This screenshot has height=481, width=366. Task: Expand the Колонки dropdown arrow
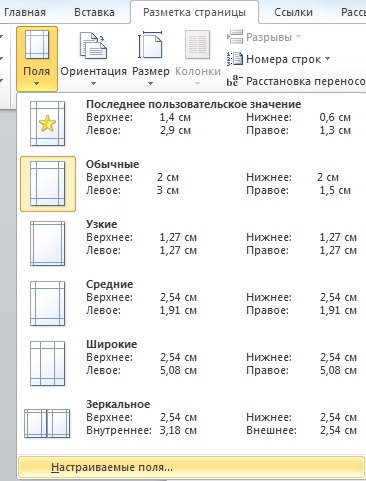pos(197,83)
